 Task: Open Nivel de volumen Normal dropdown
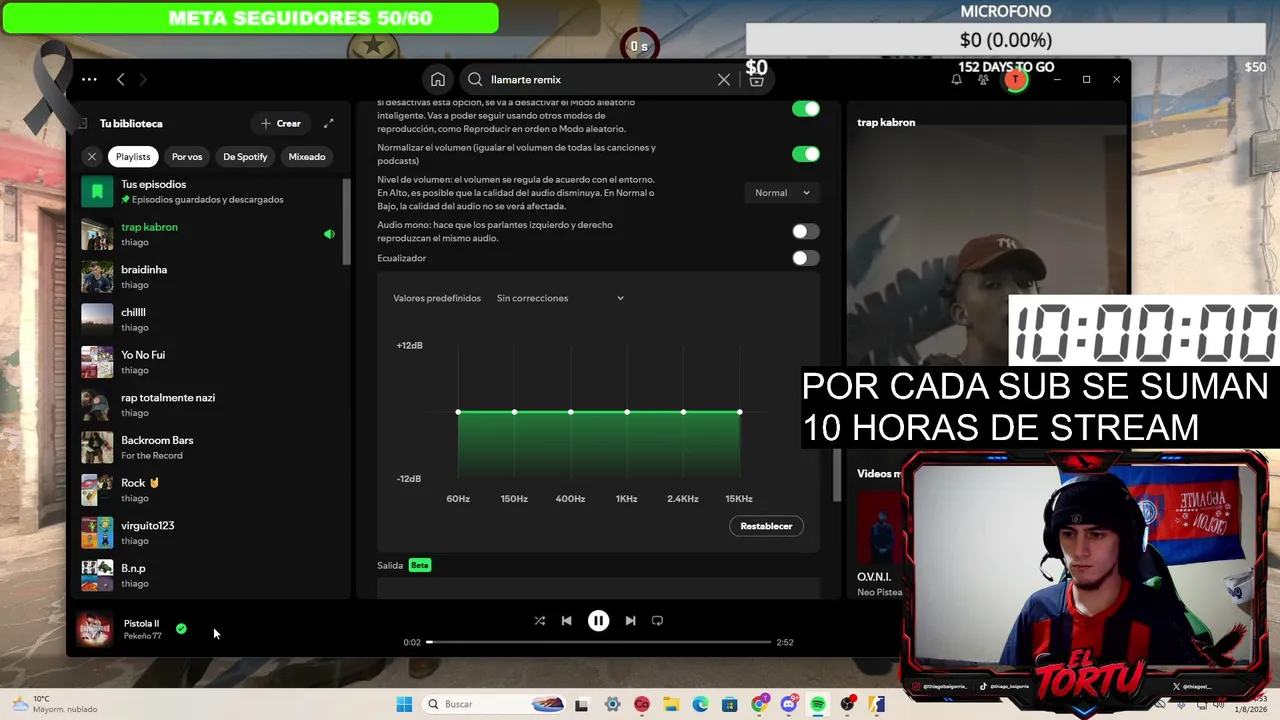[x=782, y=193]
